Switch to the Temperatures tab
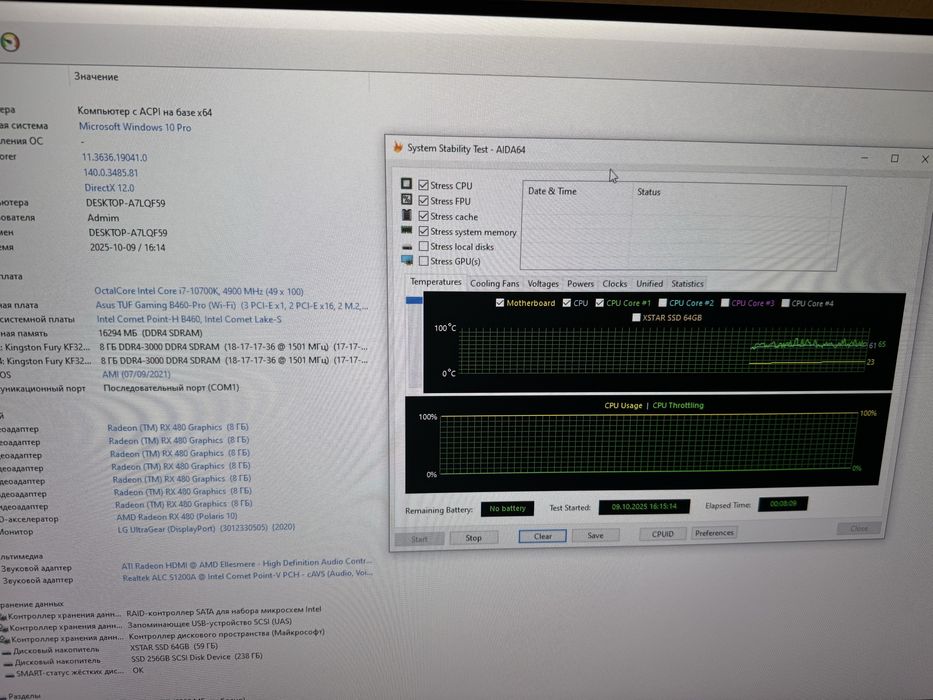Image resolution: width=933 pixels, height=700 pixels. (x=436, y=282)
